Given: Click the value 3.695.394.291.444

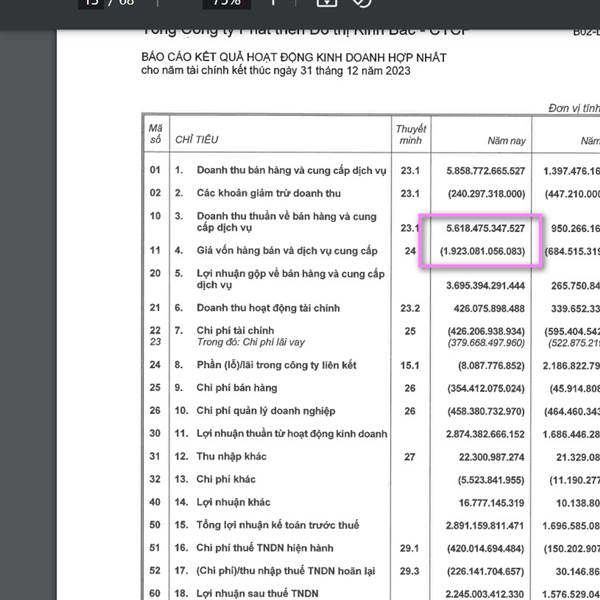Looking at the screenshot, I should click(485, 286).
